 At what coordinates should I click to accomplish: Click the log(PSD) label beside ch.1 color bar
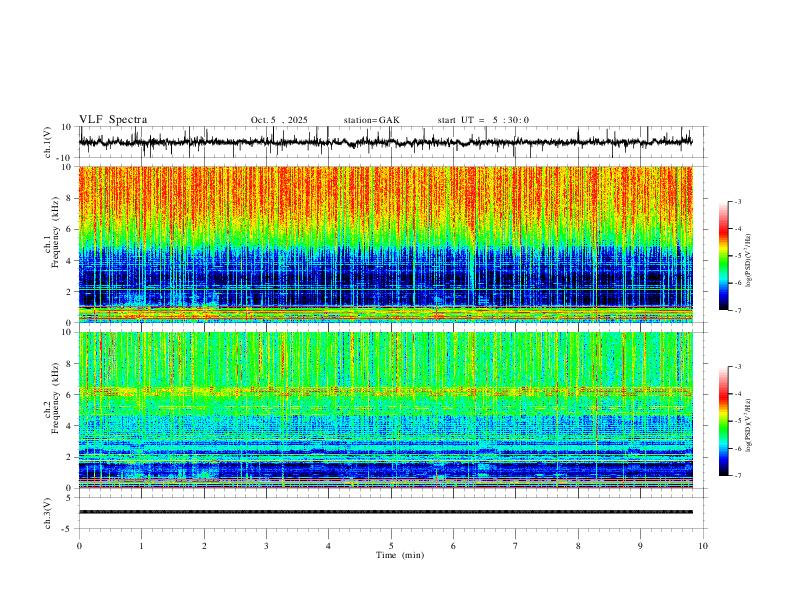click(x=748, y=260)
